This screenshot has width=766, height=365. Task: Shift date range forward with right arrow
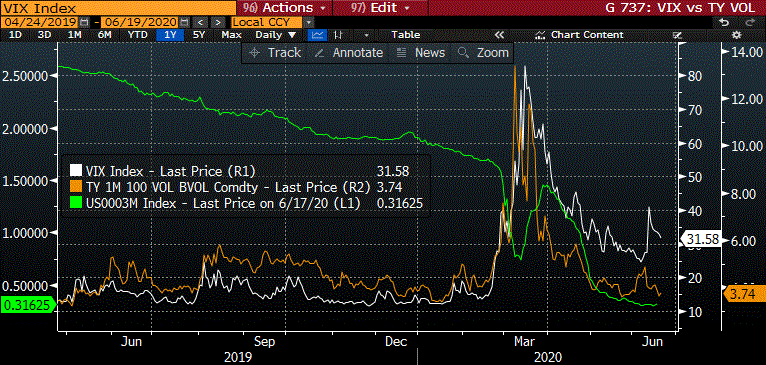[219, 22]
